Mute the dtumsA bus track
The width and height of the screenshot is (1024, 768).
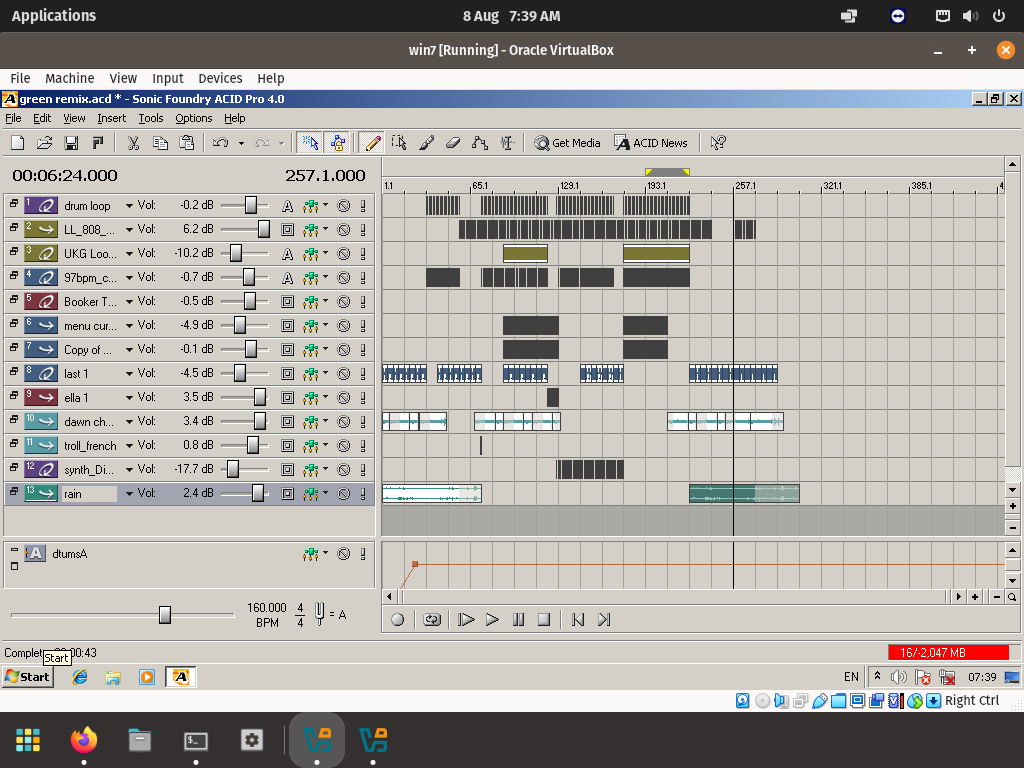[344, 554]
